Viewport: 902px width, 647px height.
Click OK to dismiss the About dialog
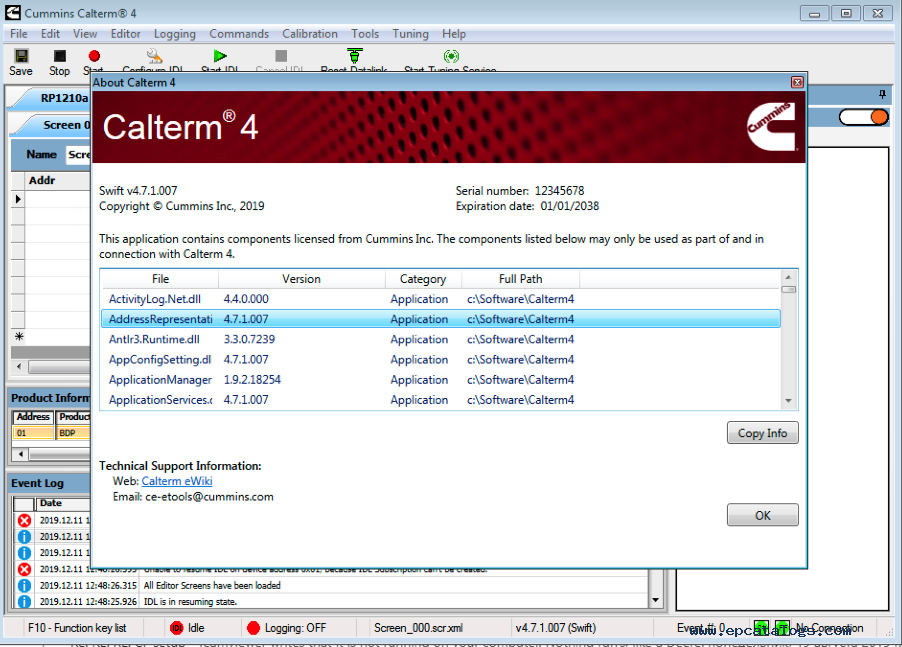point(762,515)
